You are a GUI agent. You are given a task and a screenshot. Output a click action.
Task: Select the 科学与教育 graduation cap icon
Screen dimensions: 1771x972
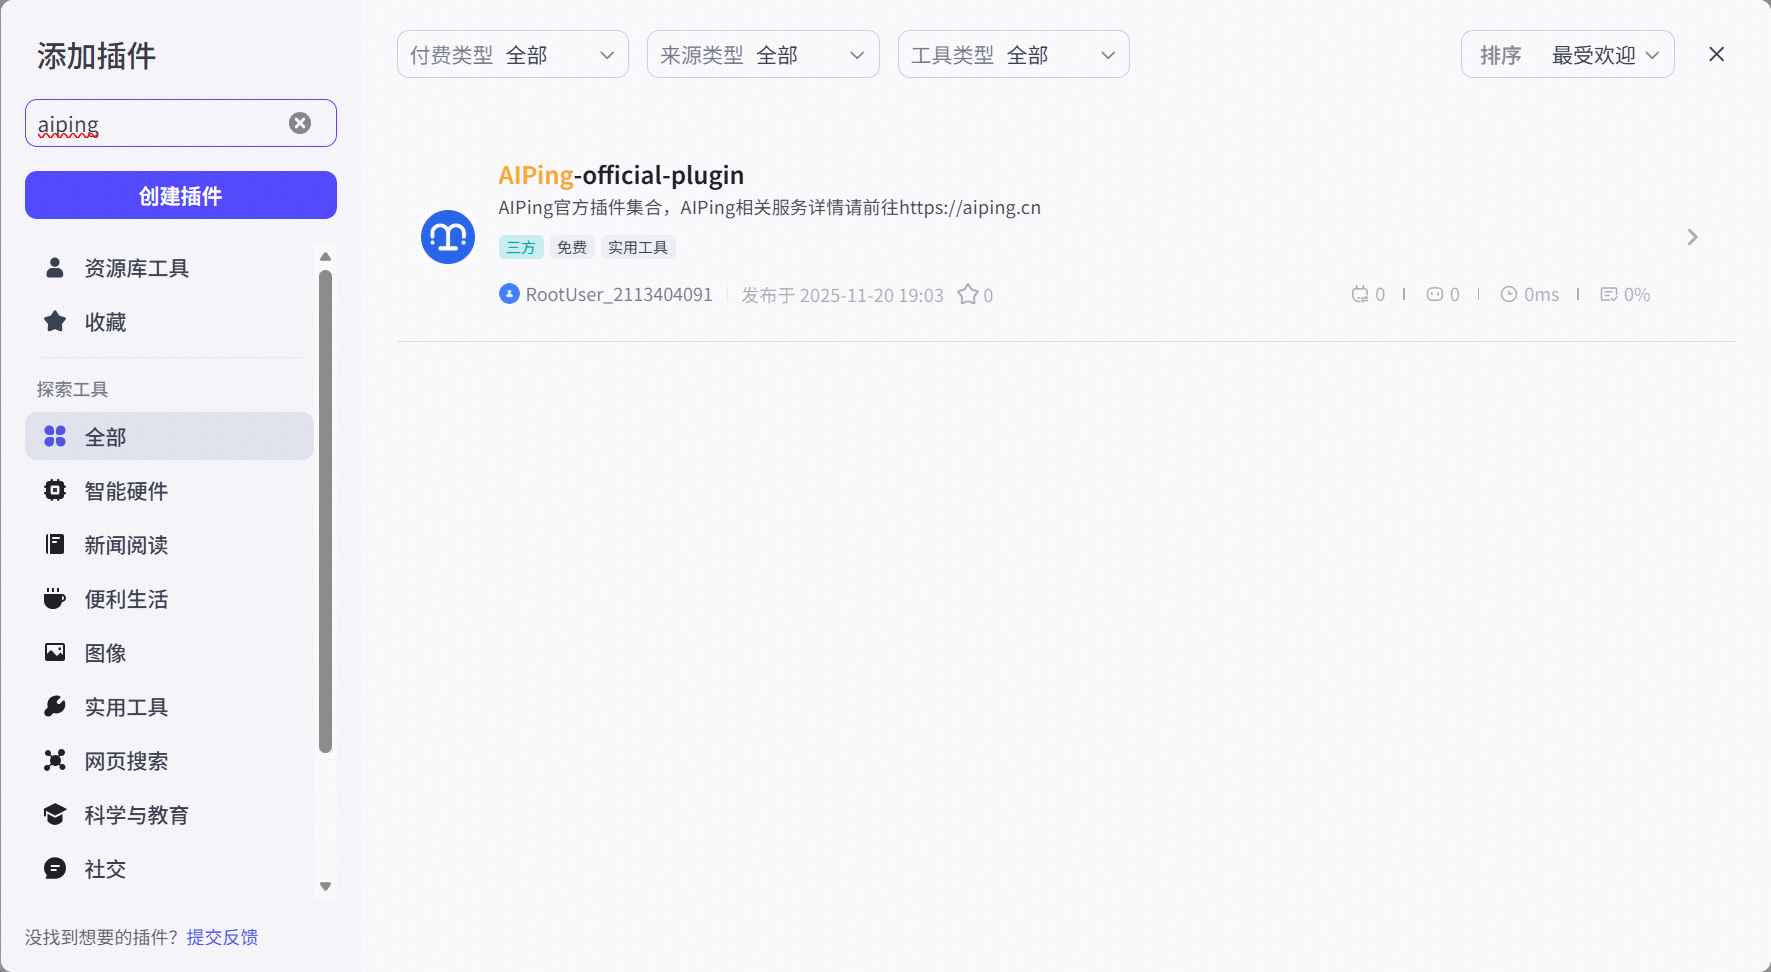coord(55,814)
